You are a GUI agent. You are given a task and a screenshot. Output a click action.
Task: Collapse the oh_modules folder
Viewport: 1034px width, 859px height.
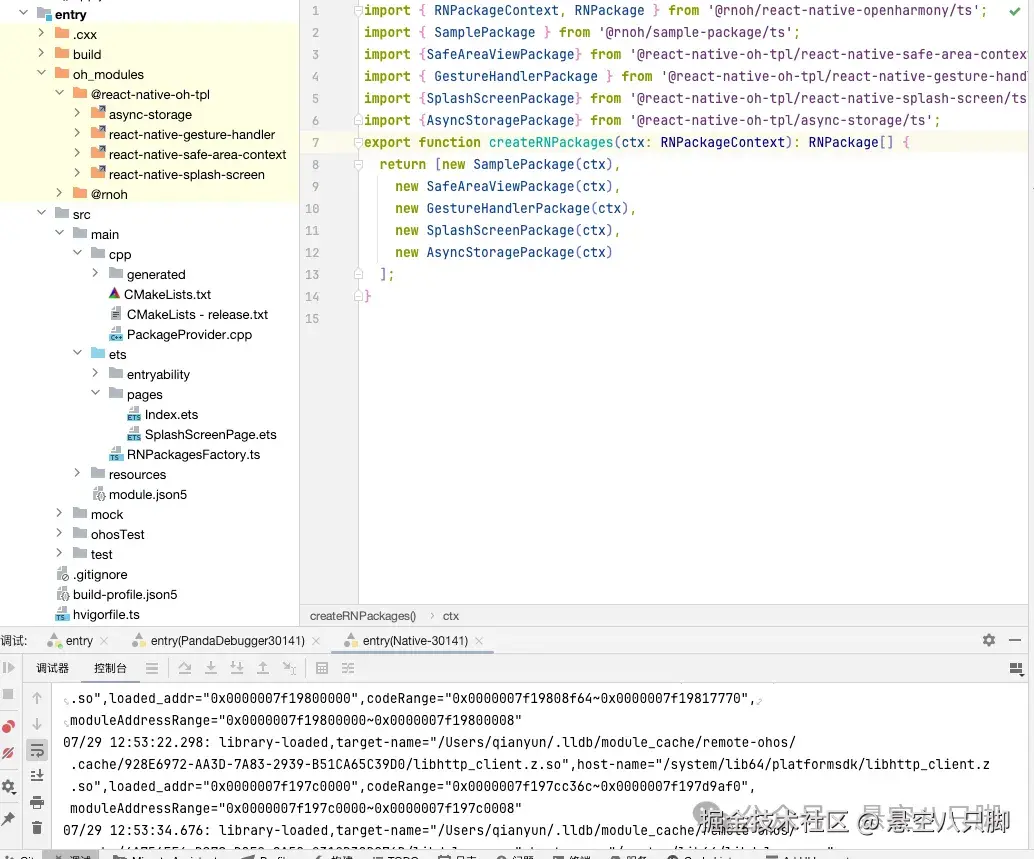click(42, 73)
